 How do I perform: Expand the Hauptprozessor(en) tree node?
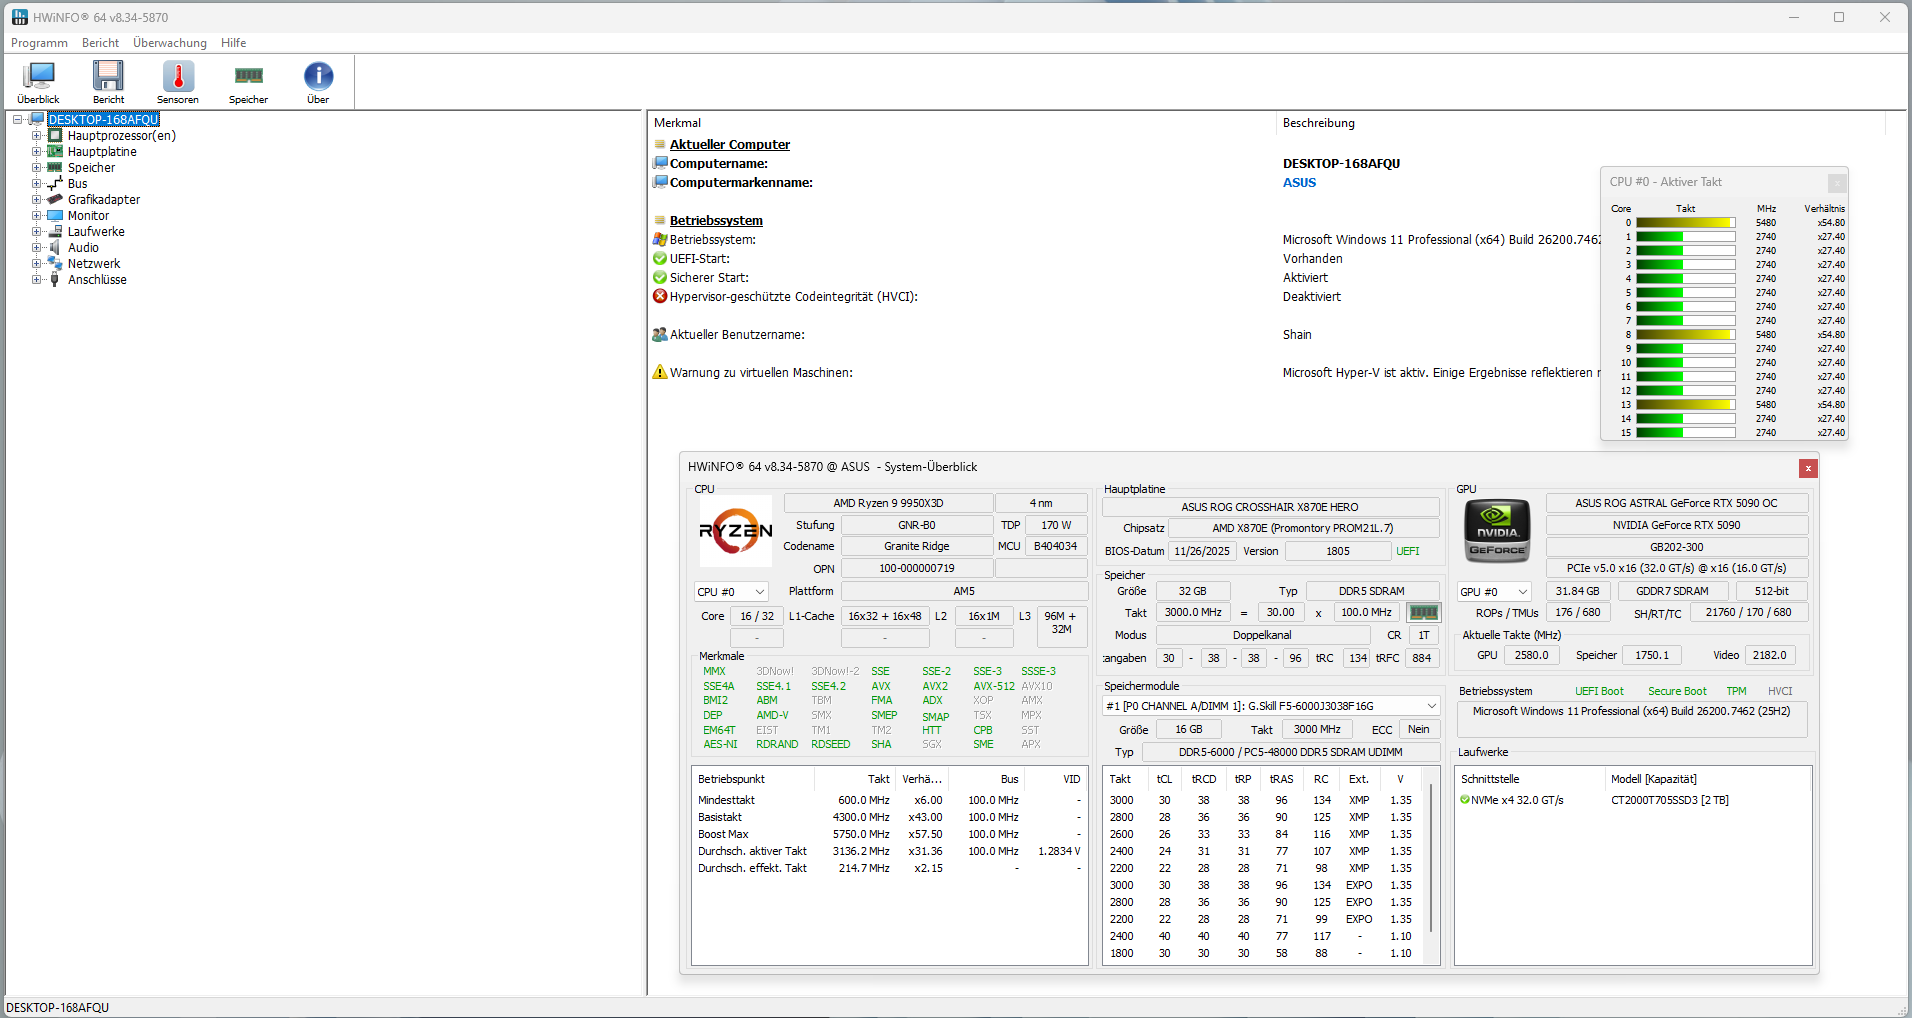(x=36, y=136)
